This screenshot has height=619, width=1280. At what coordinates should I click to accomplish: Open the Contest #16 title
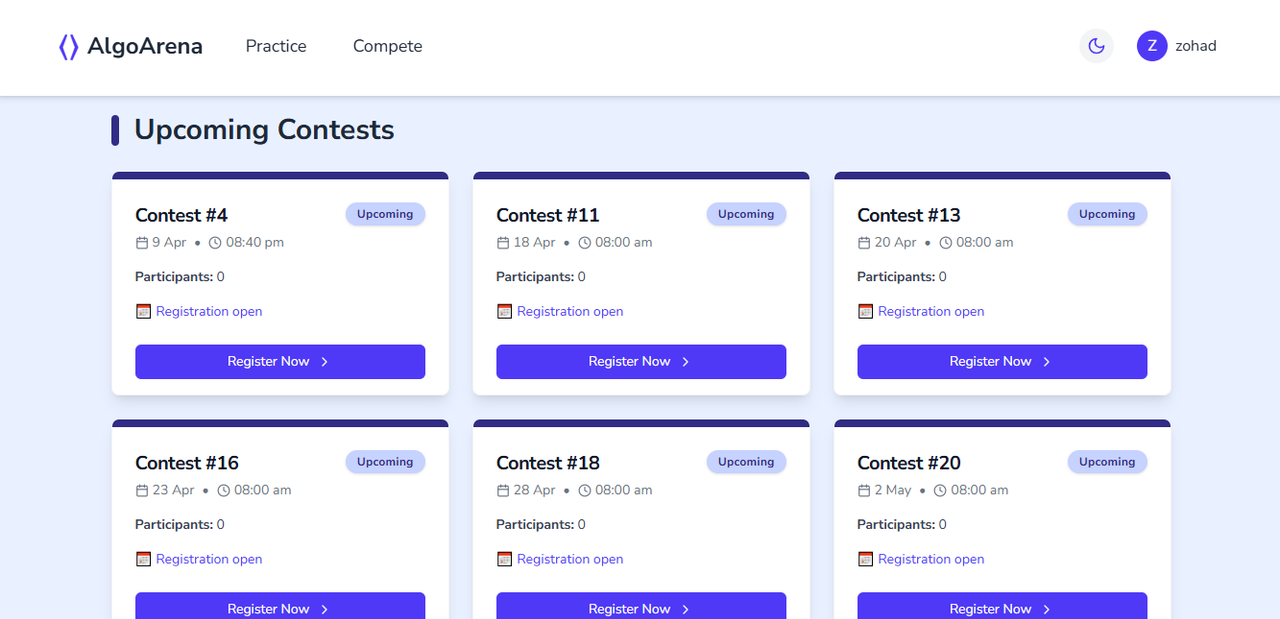tap(187, 463)
